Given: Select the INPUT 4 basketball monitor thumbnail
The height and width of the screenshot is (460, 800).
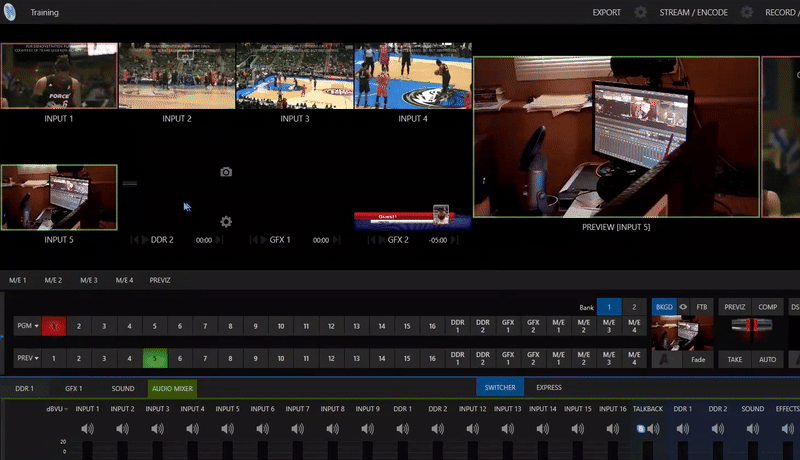Looking at the screenshot, I should pos(413,75).
